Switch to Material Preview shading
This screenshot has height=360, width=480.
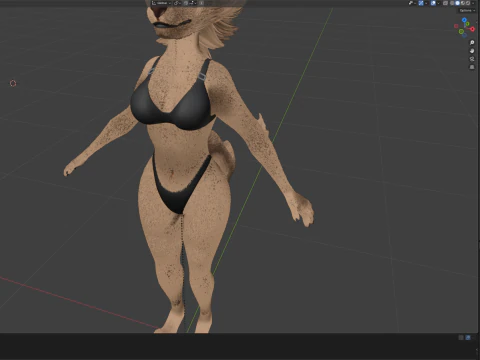(x=463, y=3)
